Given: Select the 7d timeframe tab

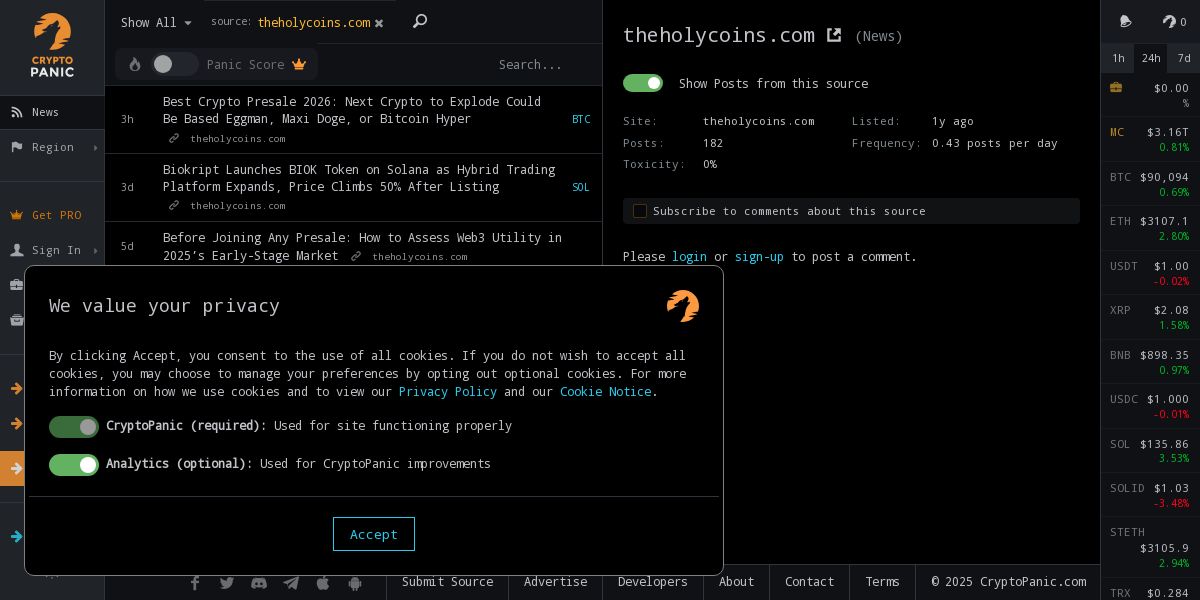Looking at the screenshot, I should pyautogui.click(x=1184, y=58).
